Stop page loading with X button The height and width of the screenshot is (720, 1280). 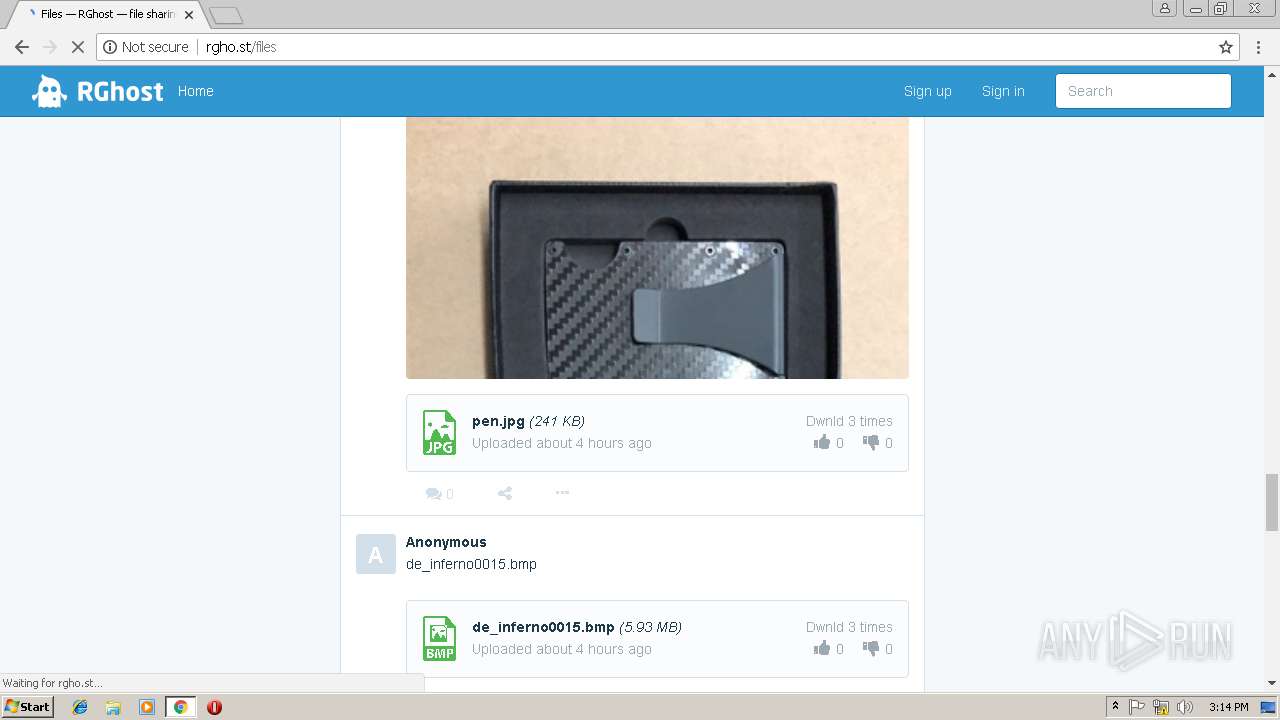pyautogui.click(x=77, y=47)
